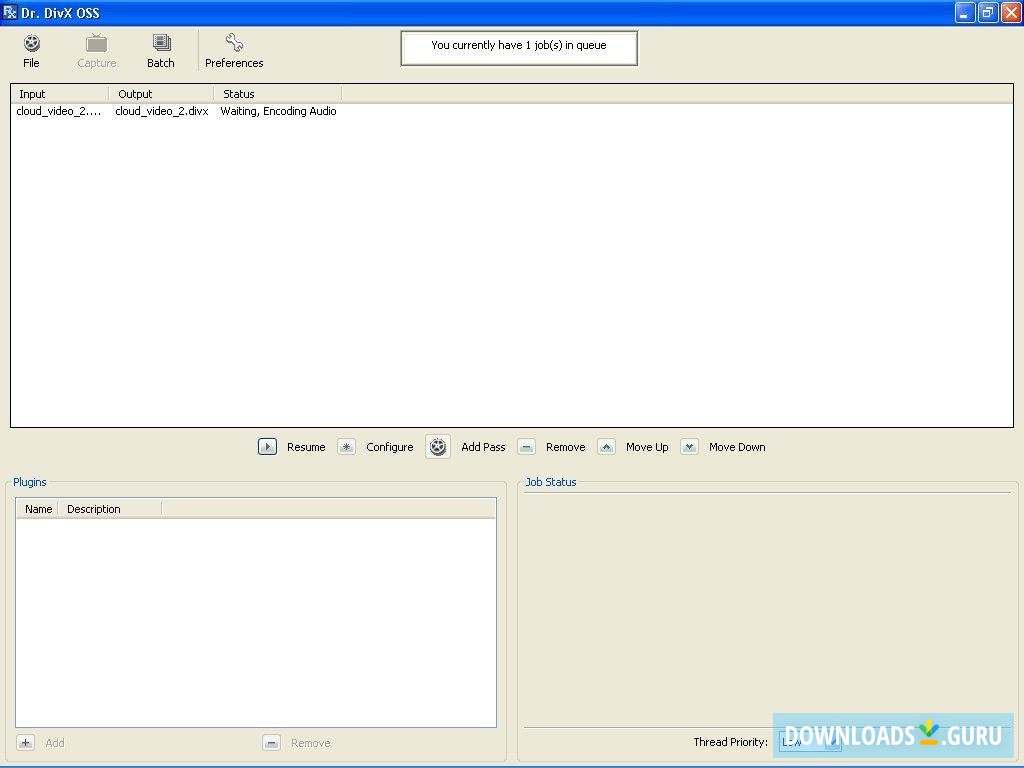Click the Move Up arrow icon

pos(606,446)
